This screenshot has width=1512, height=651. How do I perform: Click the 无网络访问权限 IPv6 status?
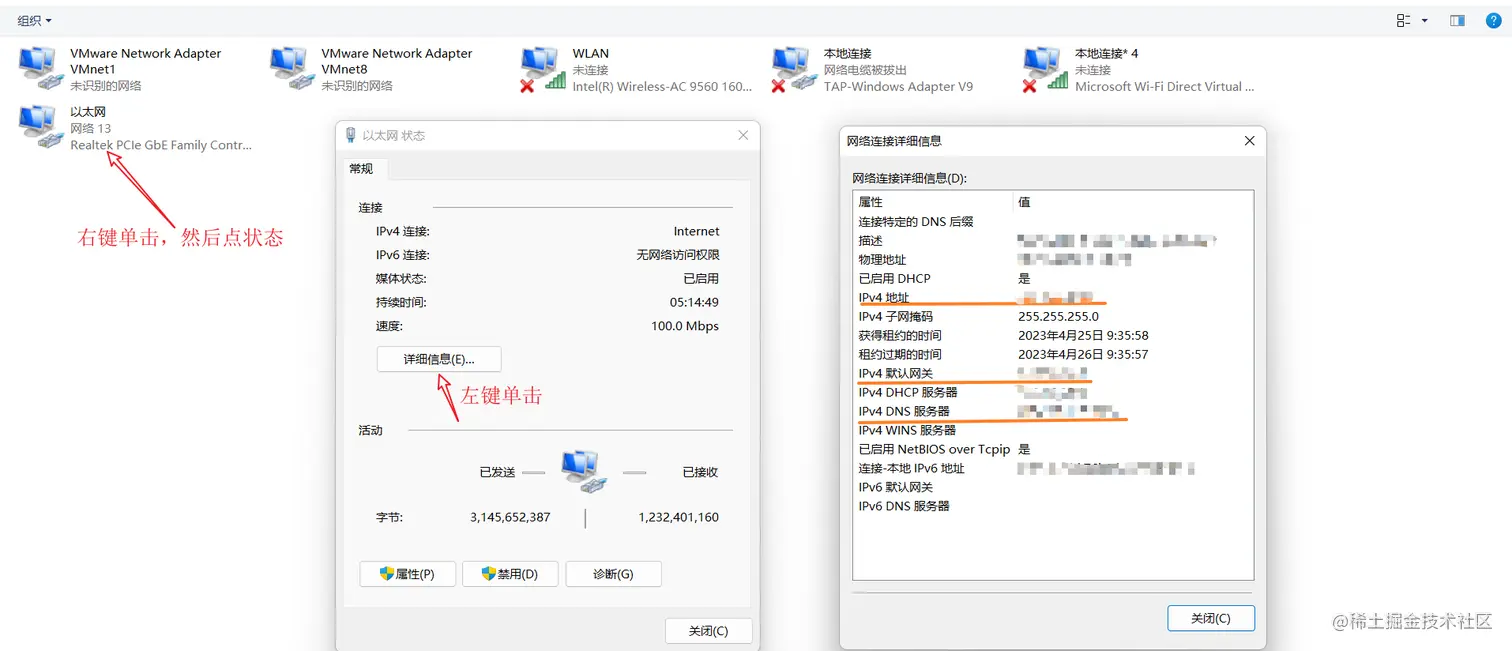pos(678,255)
